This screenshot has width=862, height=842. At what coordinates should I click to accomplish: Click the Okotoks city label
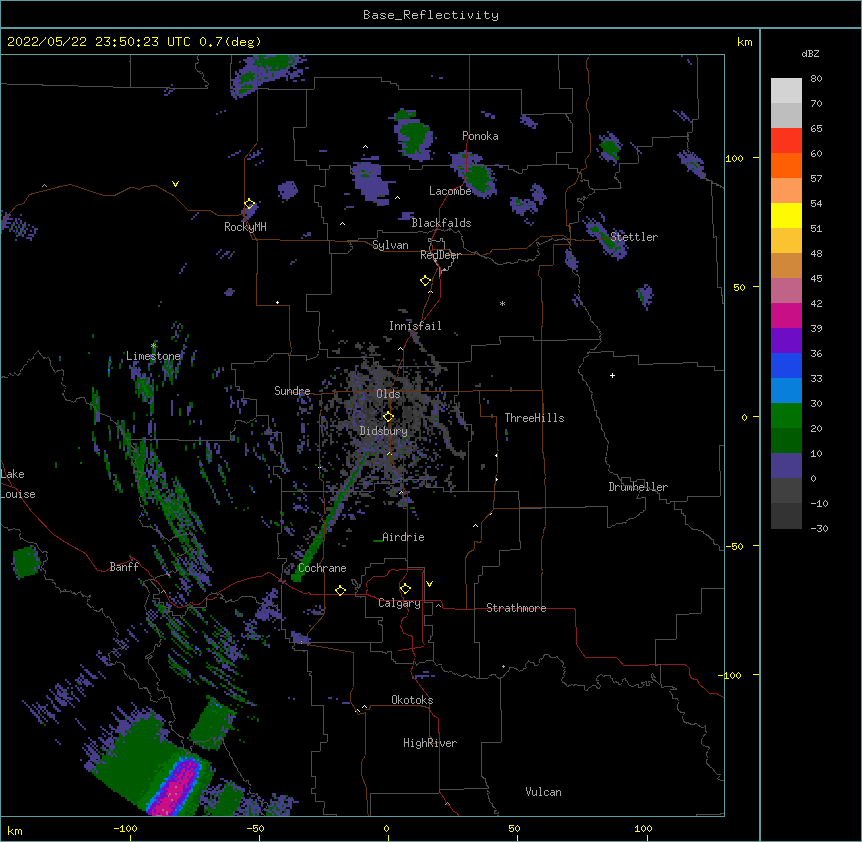(x=412, y=700)
